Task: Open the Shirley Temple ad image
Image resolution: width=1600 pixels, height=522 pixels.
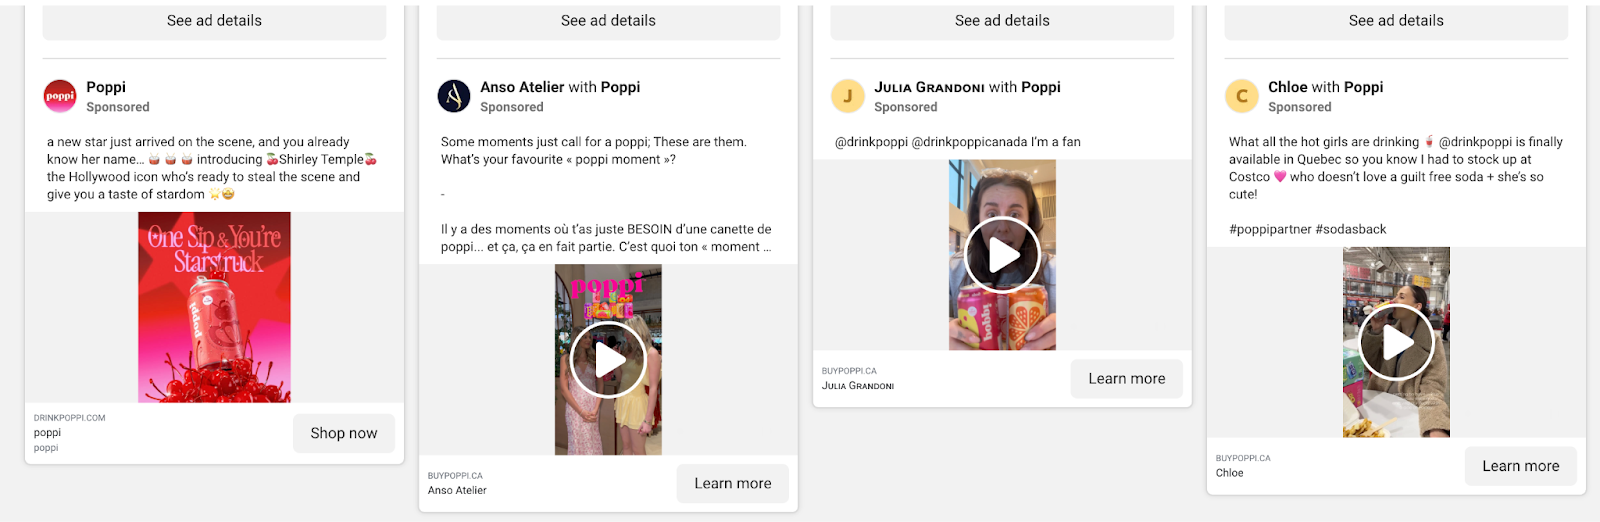Action: pyautogui.click(x=214, y=307)
